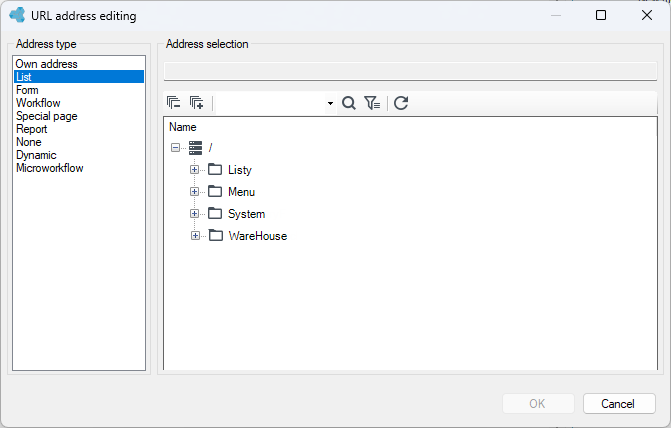Expand the WareHouse folder
671x428 pixels.
tap(195, 235)
